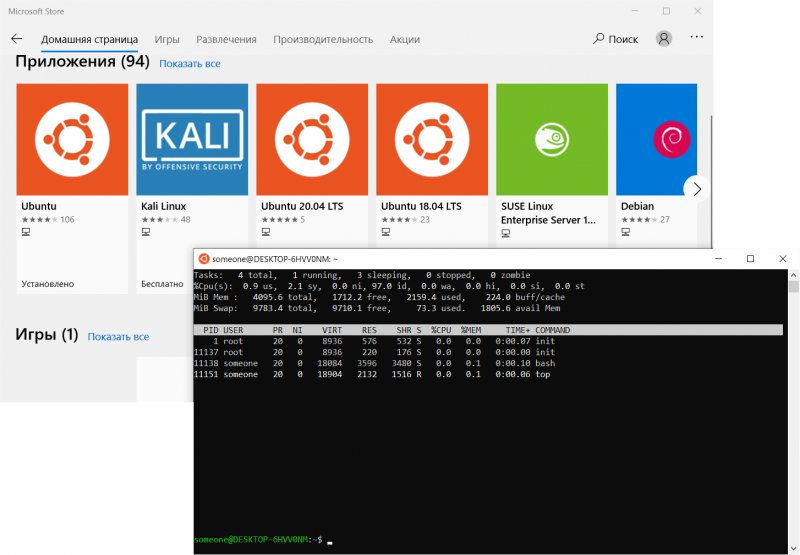
Task: Open the Debian app tile image
Action: point(656,139)
